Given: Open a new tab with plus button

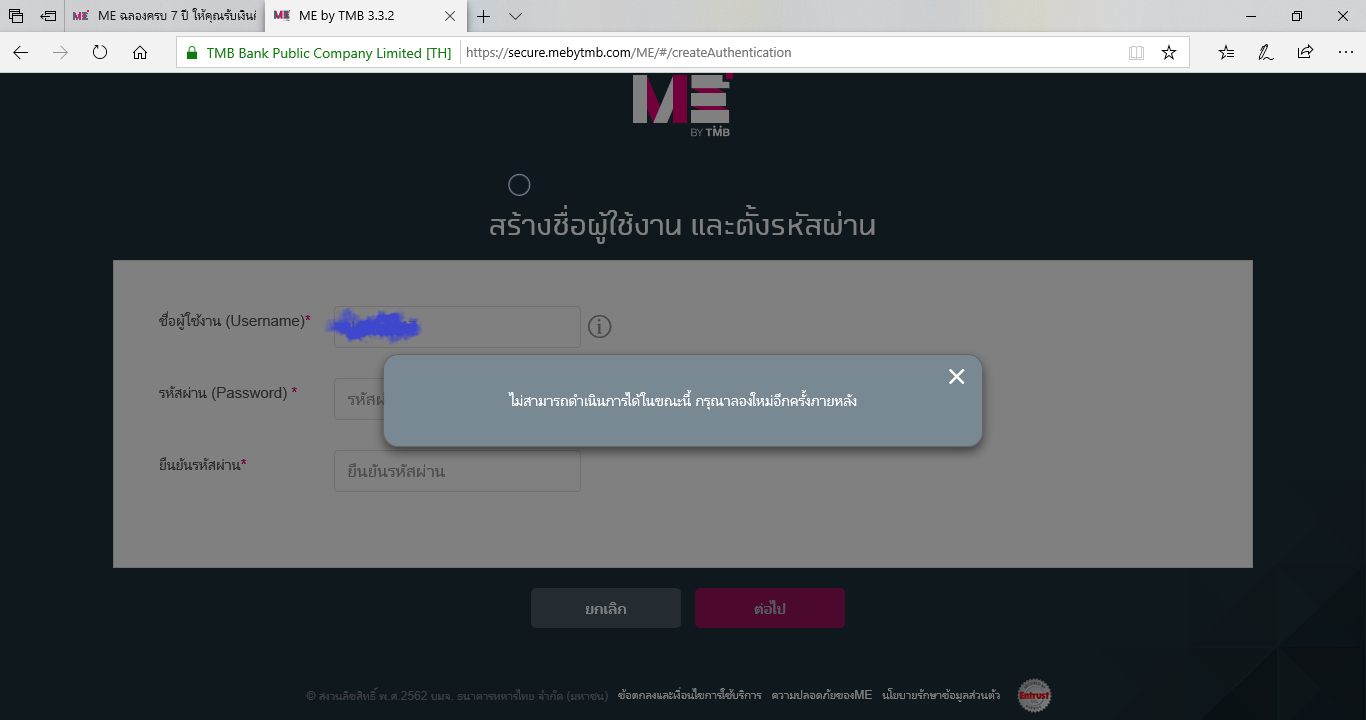Looking at the screenshot, I should (484, 16).
